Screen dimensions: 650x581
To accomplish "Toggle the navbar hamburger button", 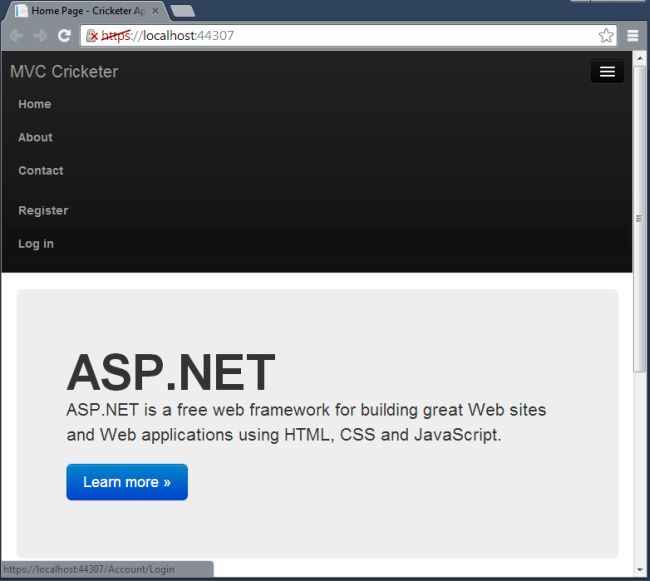I will 607,72.
